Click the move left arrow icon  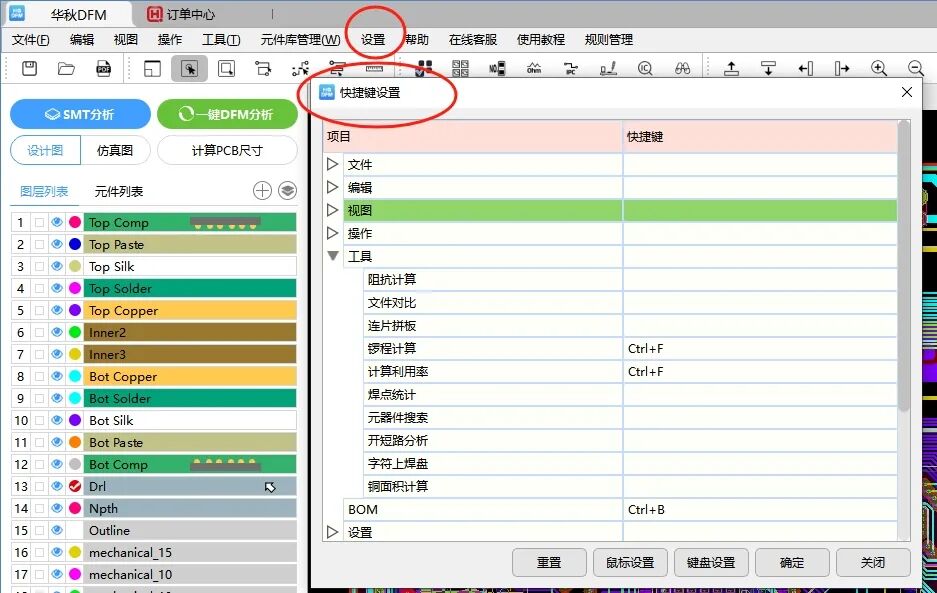pos(806,69)
